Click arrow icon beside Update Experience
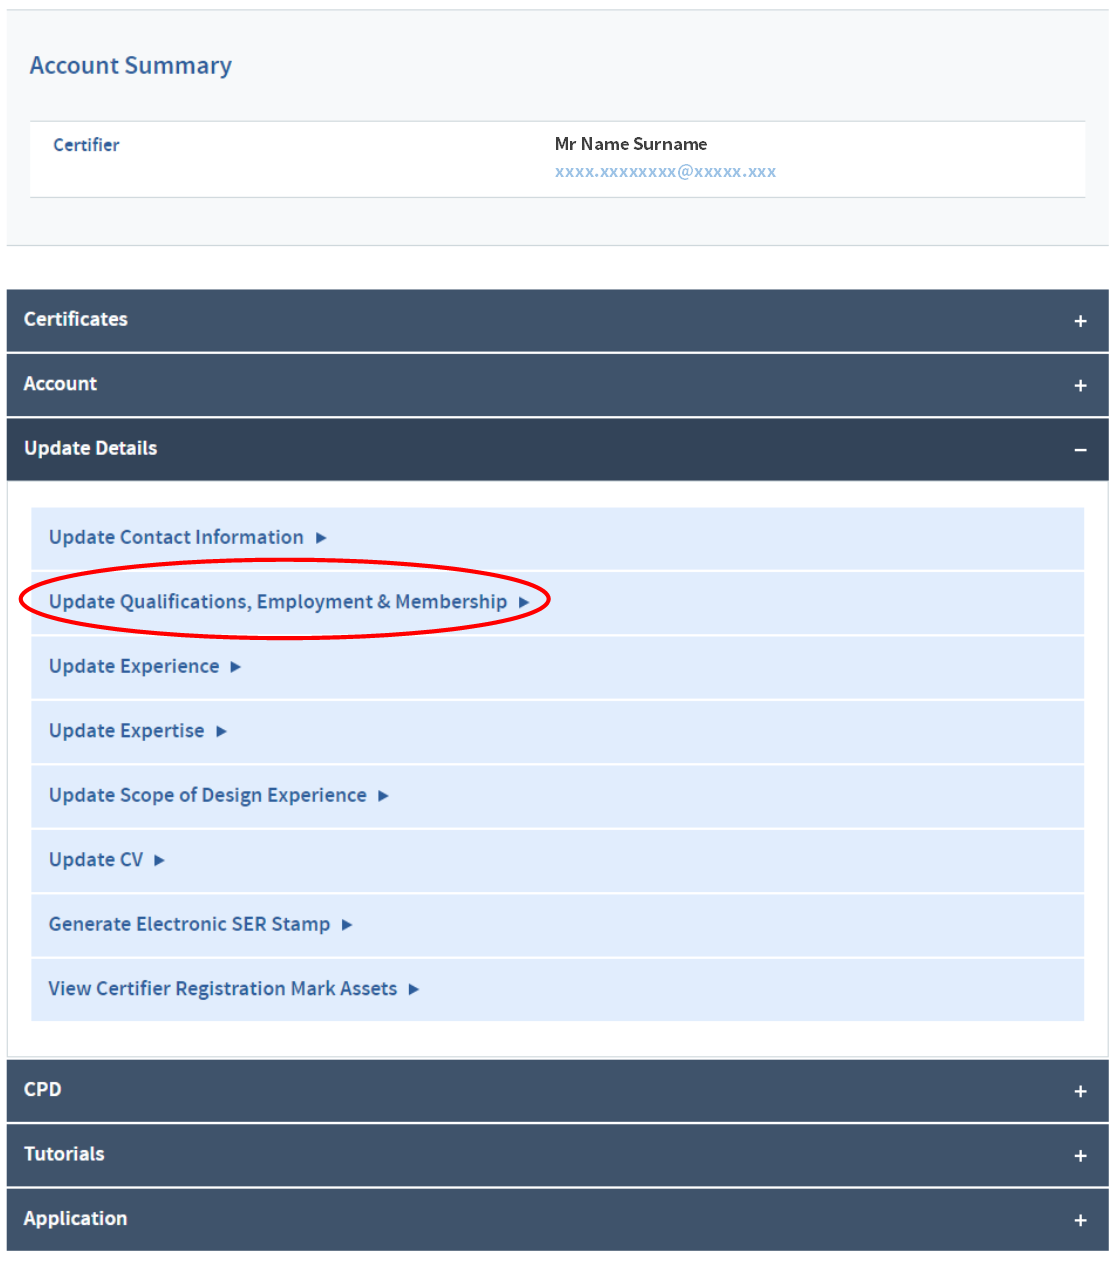 click(x=236, y=667)
